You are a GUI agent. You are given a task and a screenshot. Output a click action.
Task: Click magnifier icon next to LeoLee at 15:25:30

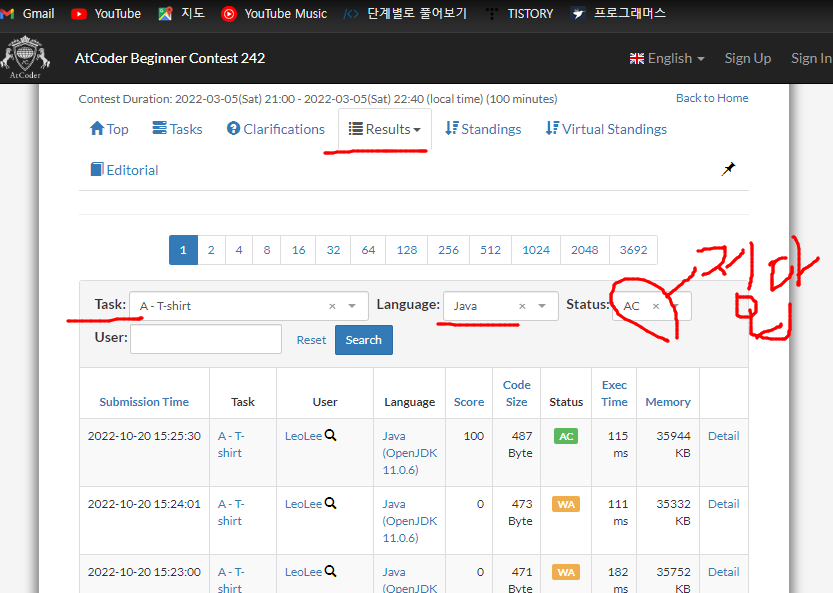tap(330, 435)
